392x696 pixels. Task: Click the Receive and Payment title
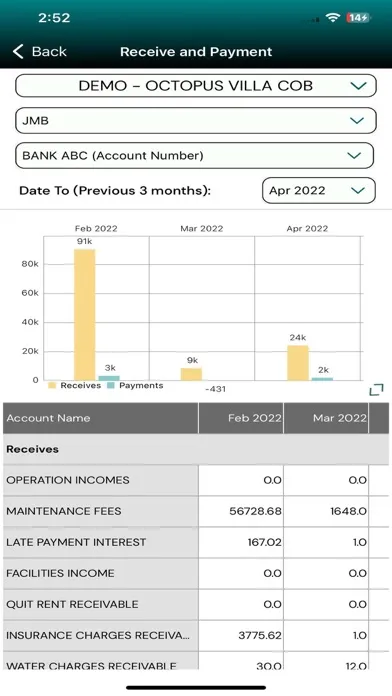point(196,51)
